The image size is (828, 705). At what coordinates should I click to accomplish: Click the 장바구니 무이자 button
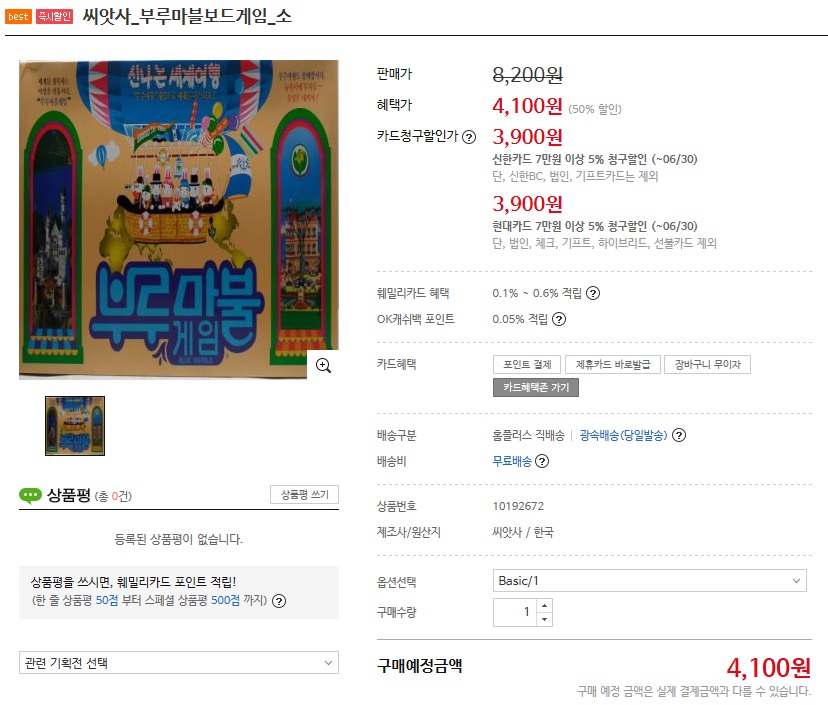708,364
